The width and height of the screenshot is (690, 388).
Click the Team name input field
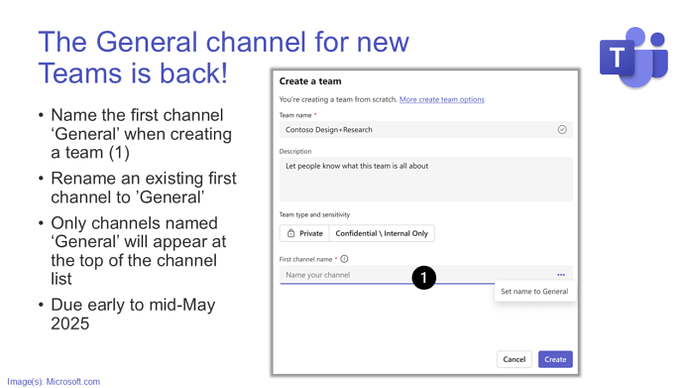(x=426, y=129)
